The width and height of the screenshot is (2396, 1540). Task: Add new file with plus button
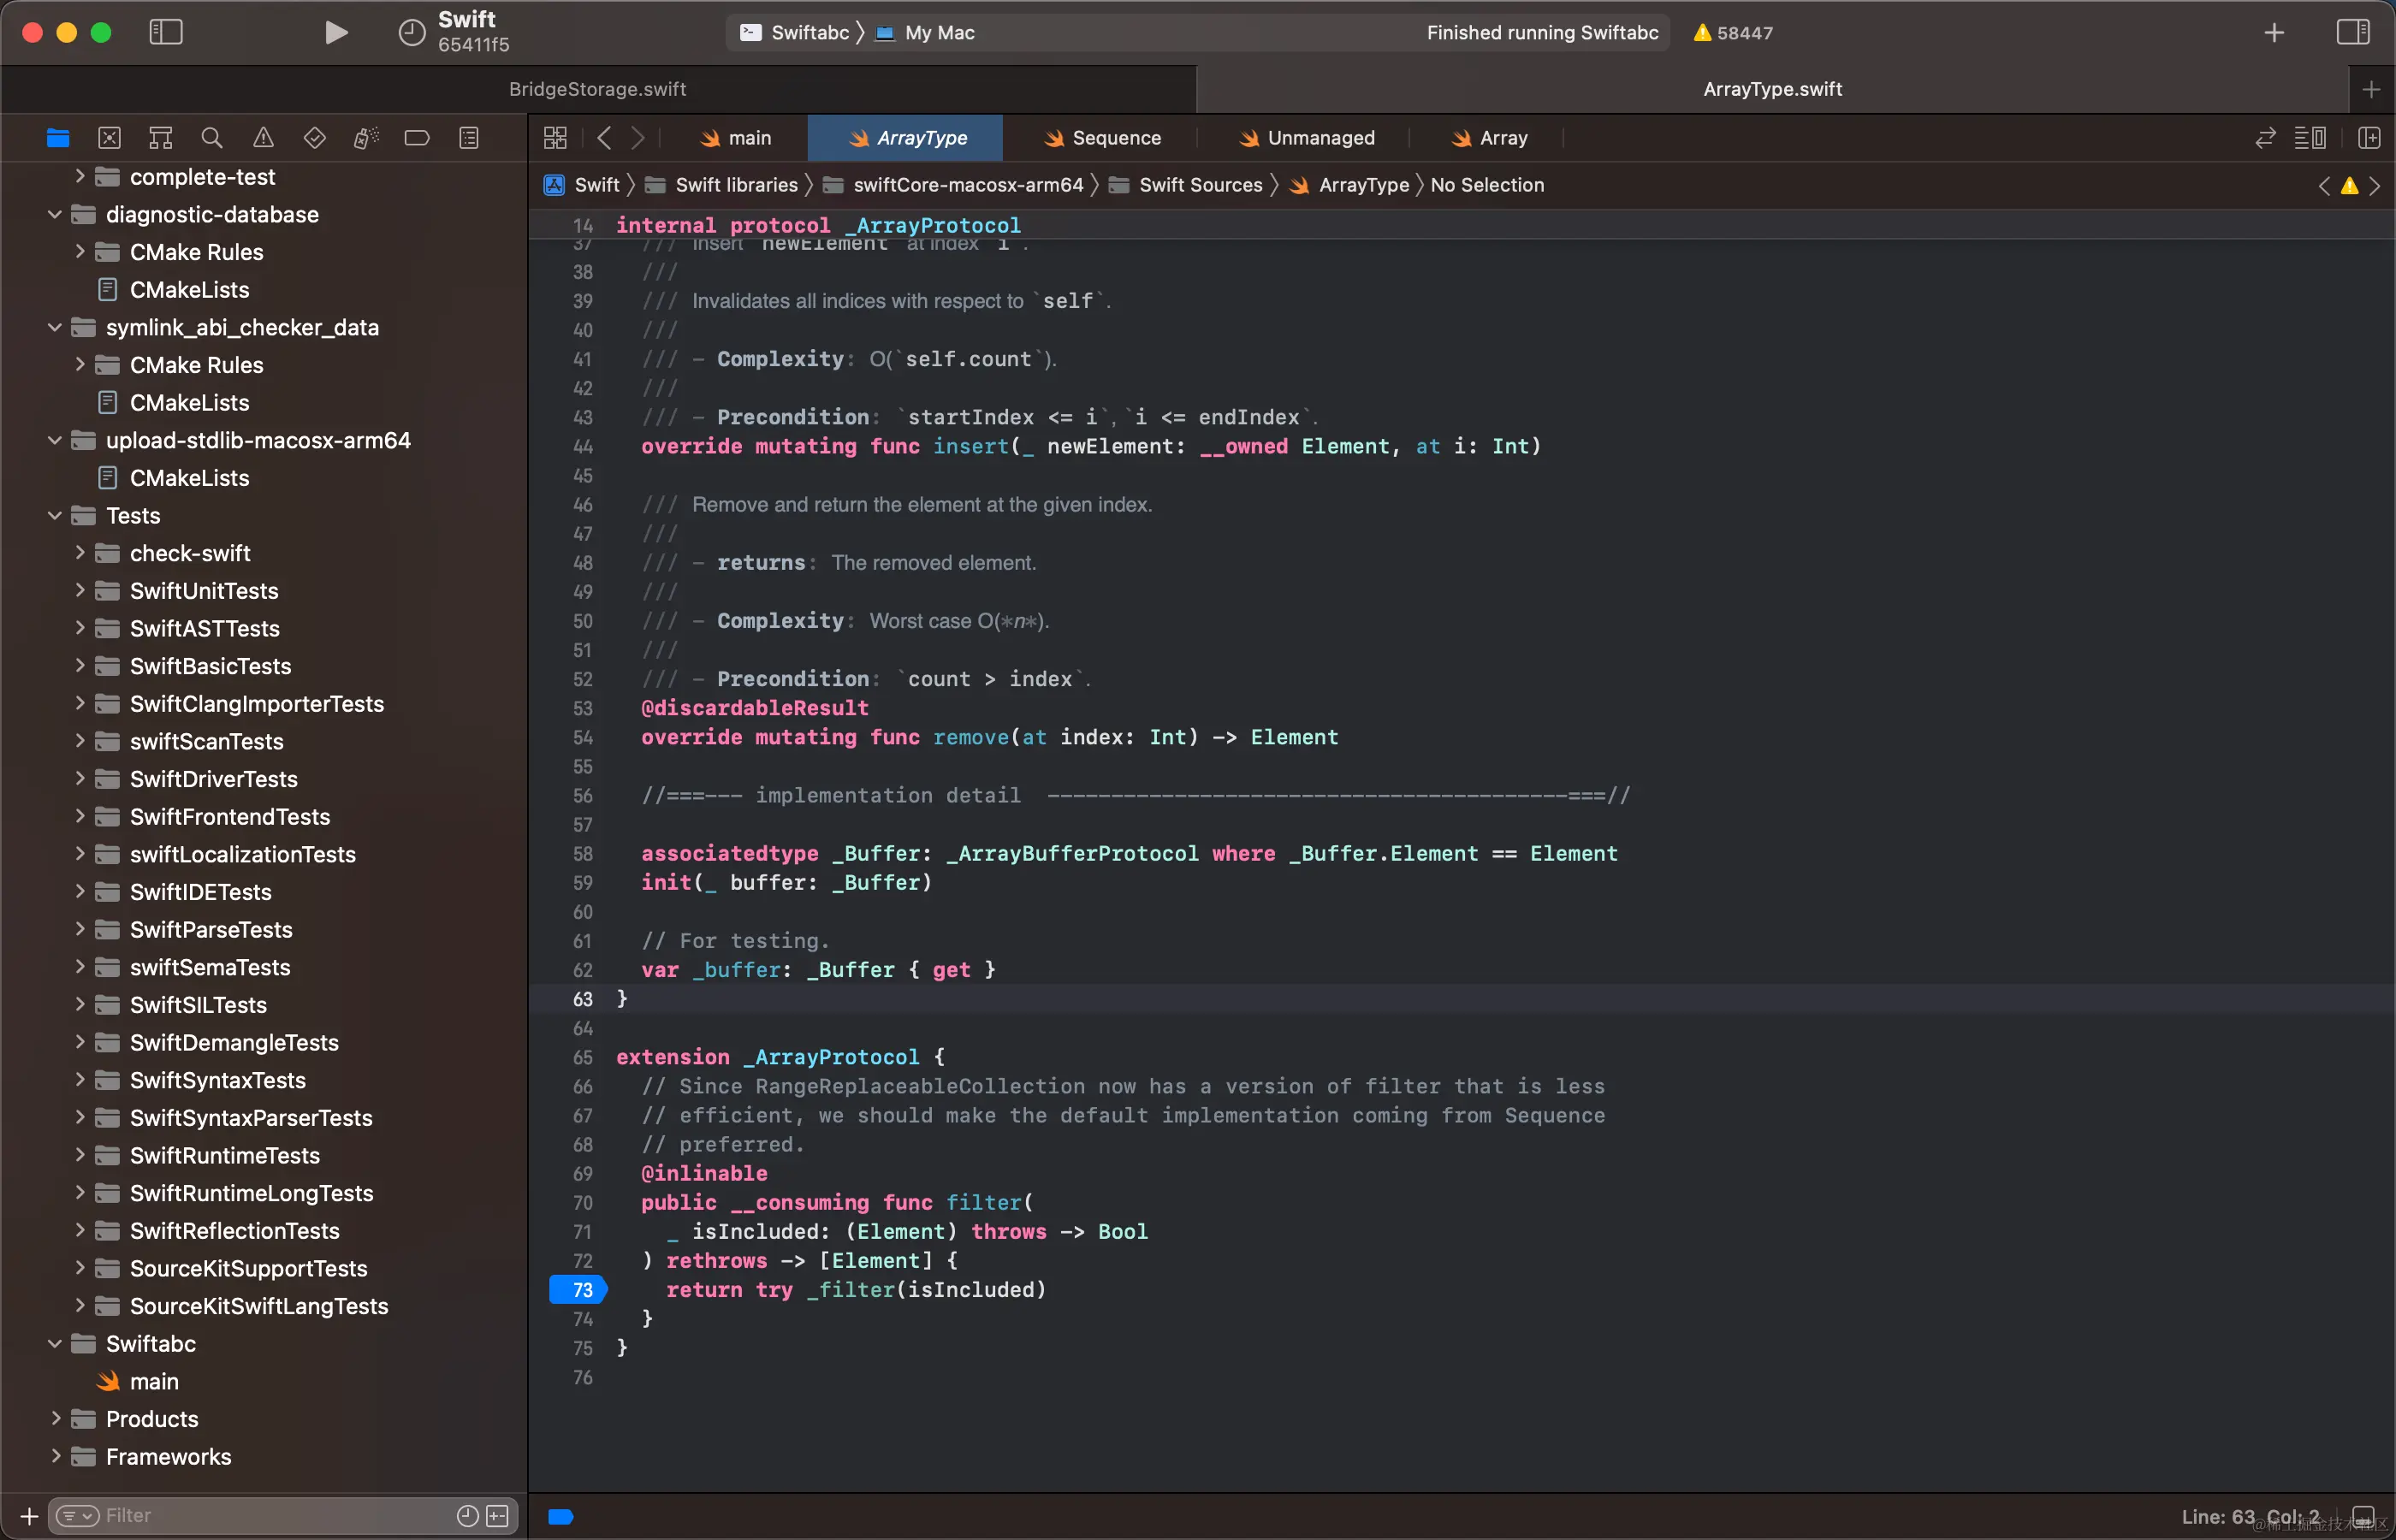[30, 1516]
